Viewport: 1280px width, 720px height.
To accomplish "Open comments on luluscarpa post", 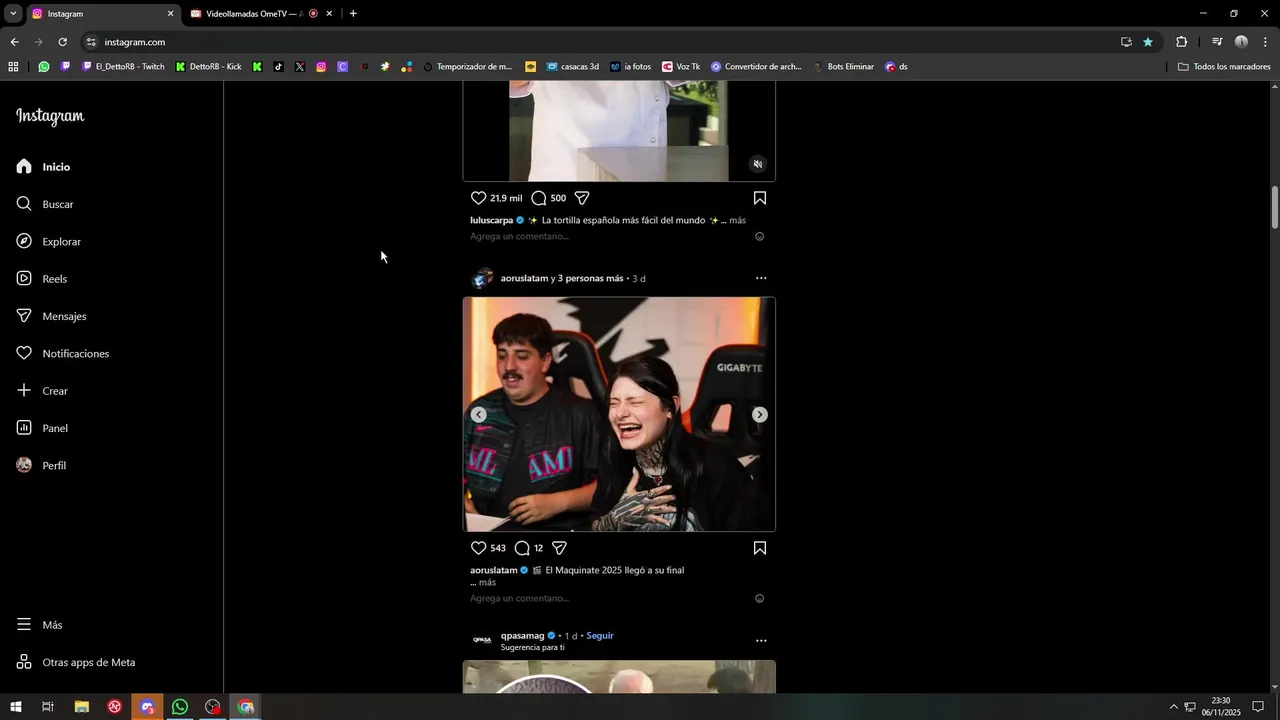I will (539, 198).
